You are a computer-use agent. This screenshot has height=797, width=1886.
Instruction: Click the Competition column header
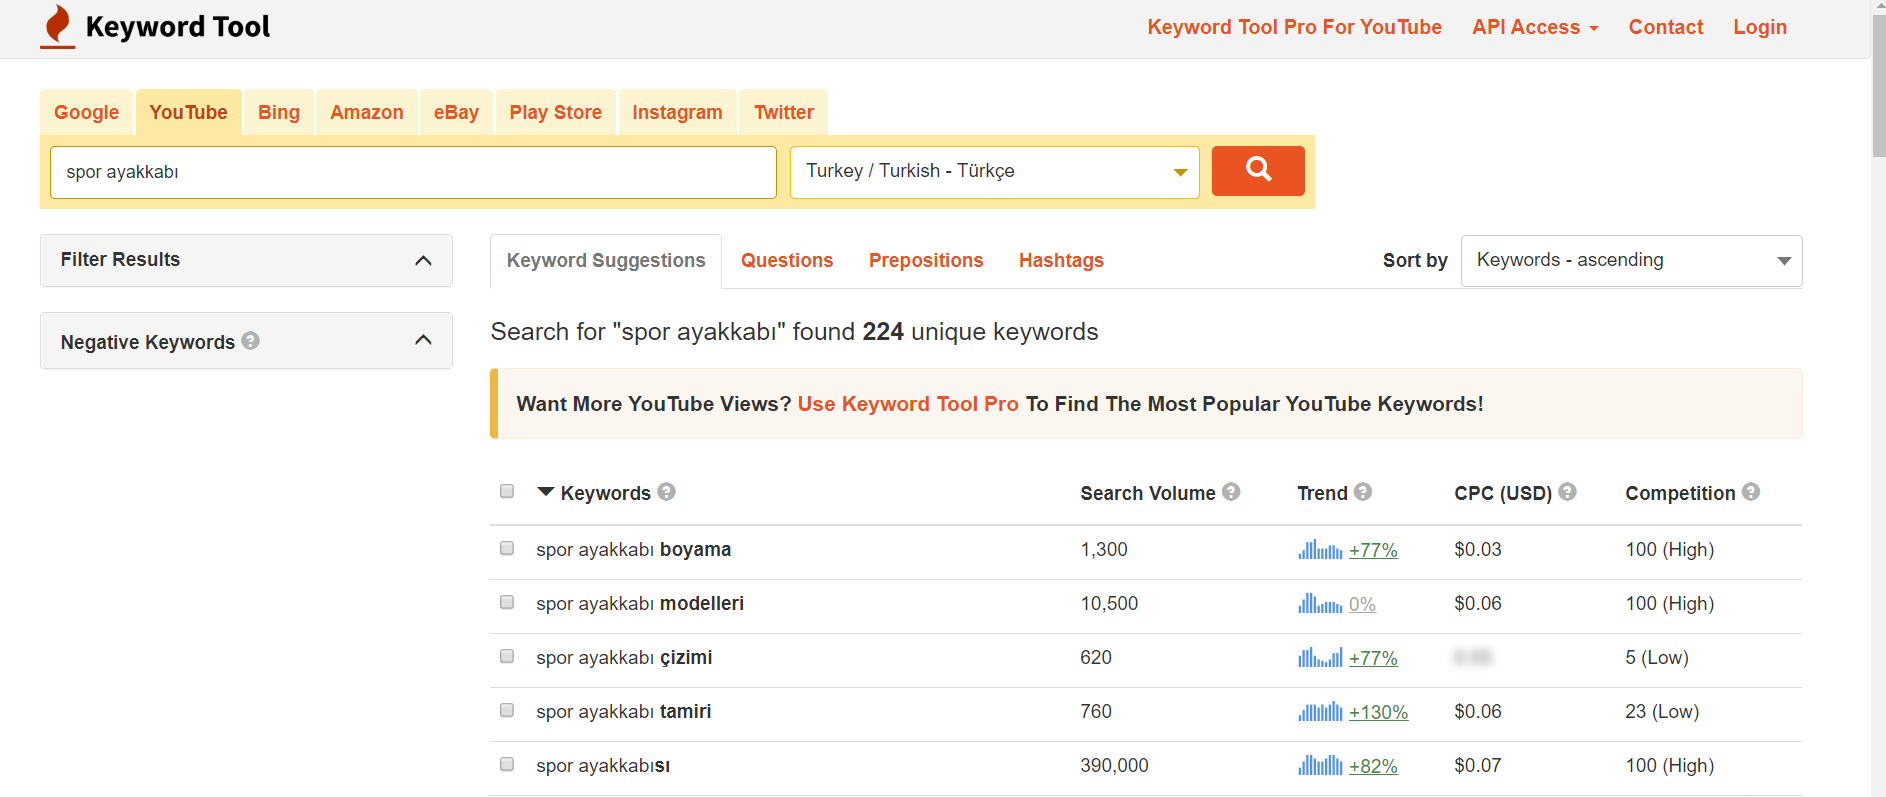coord(1680,493)
